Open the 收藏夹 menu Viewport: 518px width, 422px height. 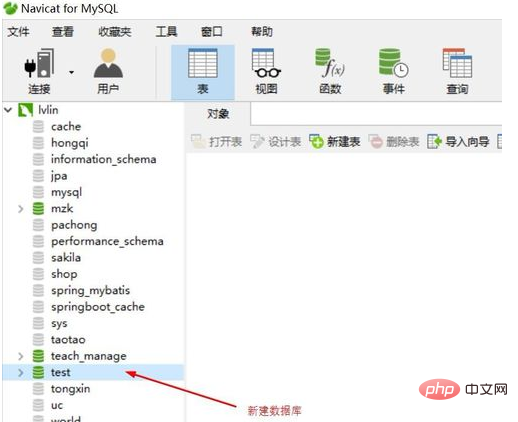click(x=115, y=32)
